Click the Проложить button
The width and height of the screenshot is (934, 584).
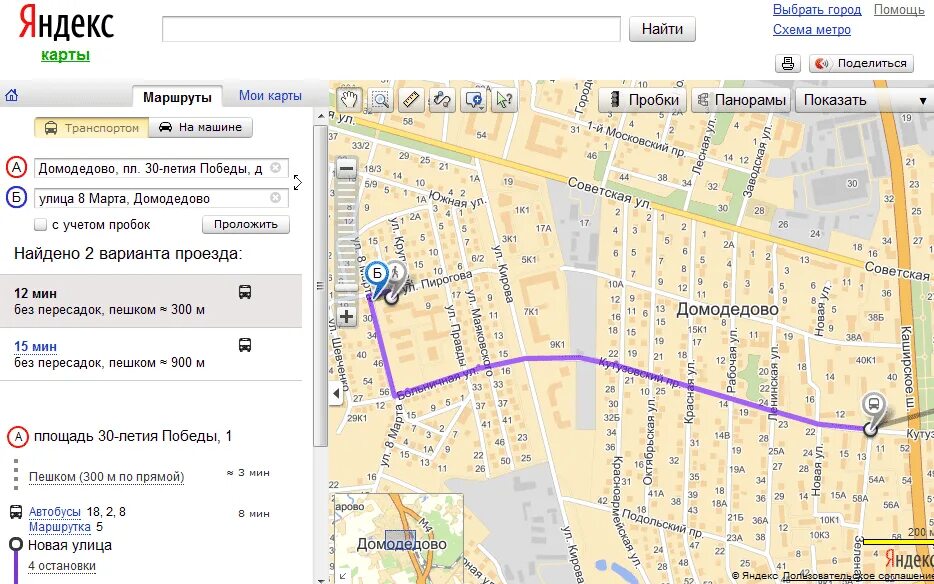coord(246,224)
